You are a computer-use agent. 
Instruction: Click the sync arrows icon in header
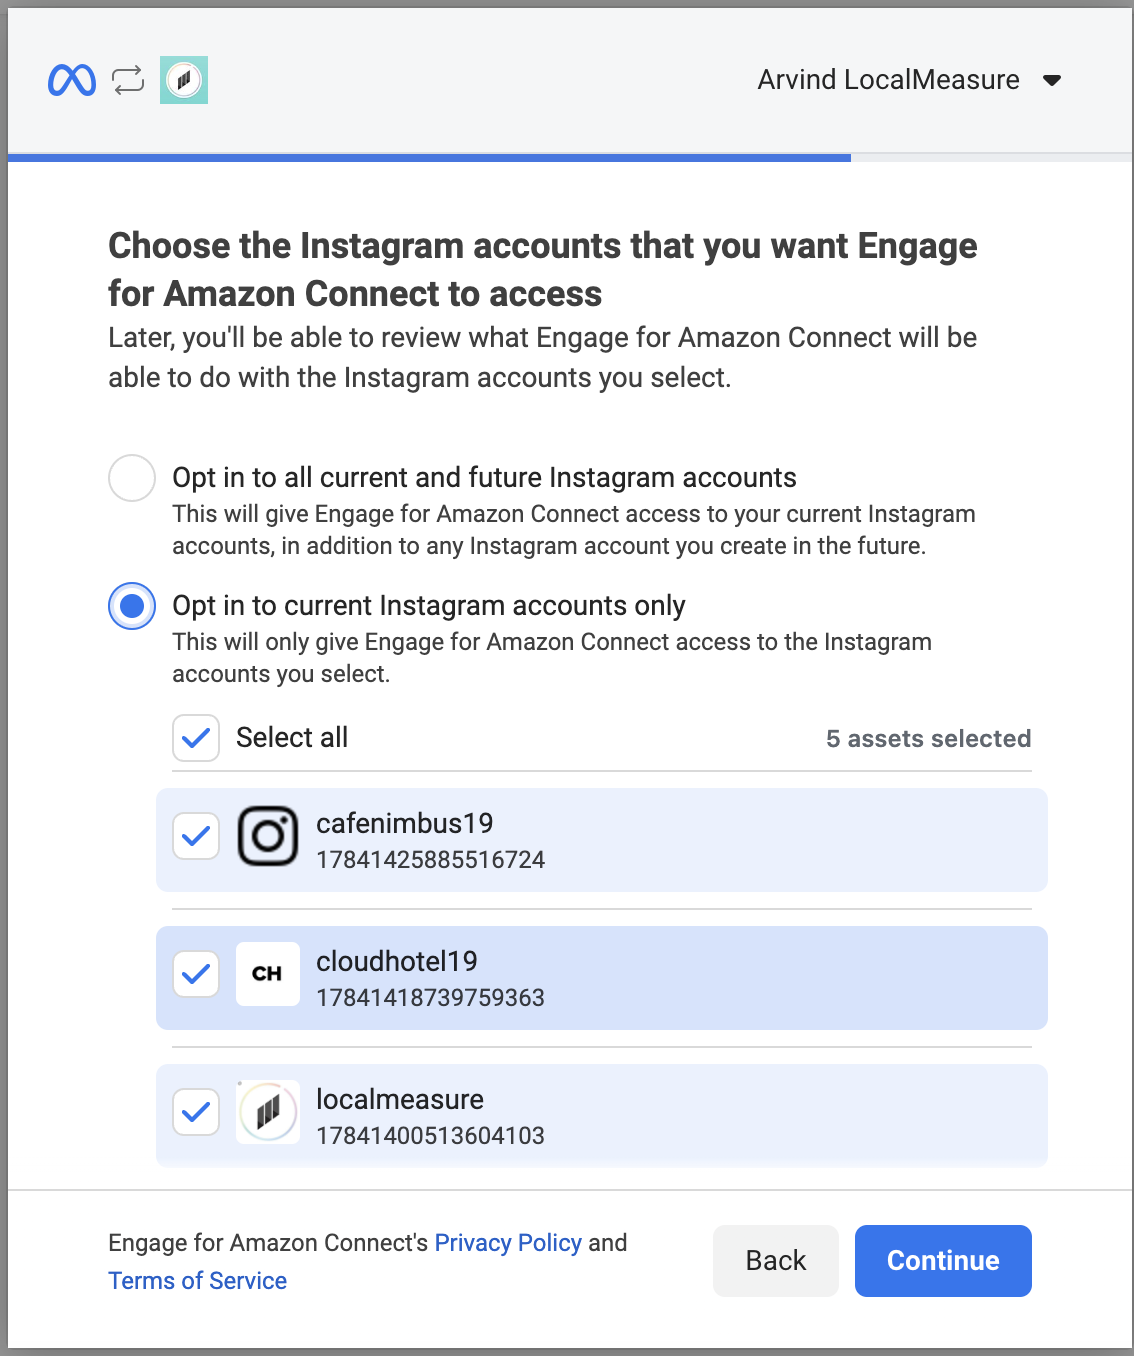[x=128, y=80]
